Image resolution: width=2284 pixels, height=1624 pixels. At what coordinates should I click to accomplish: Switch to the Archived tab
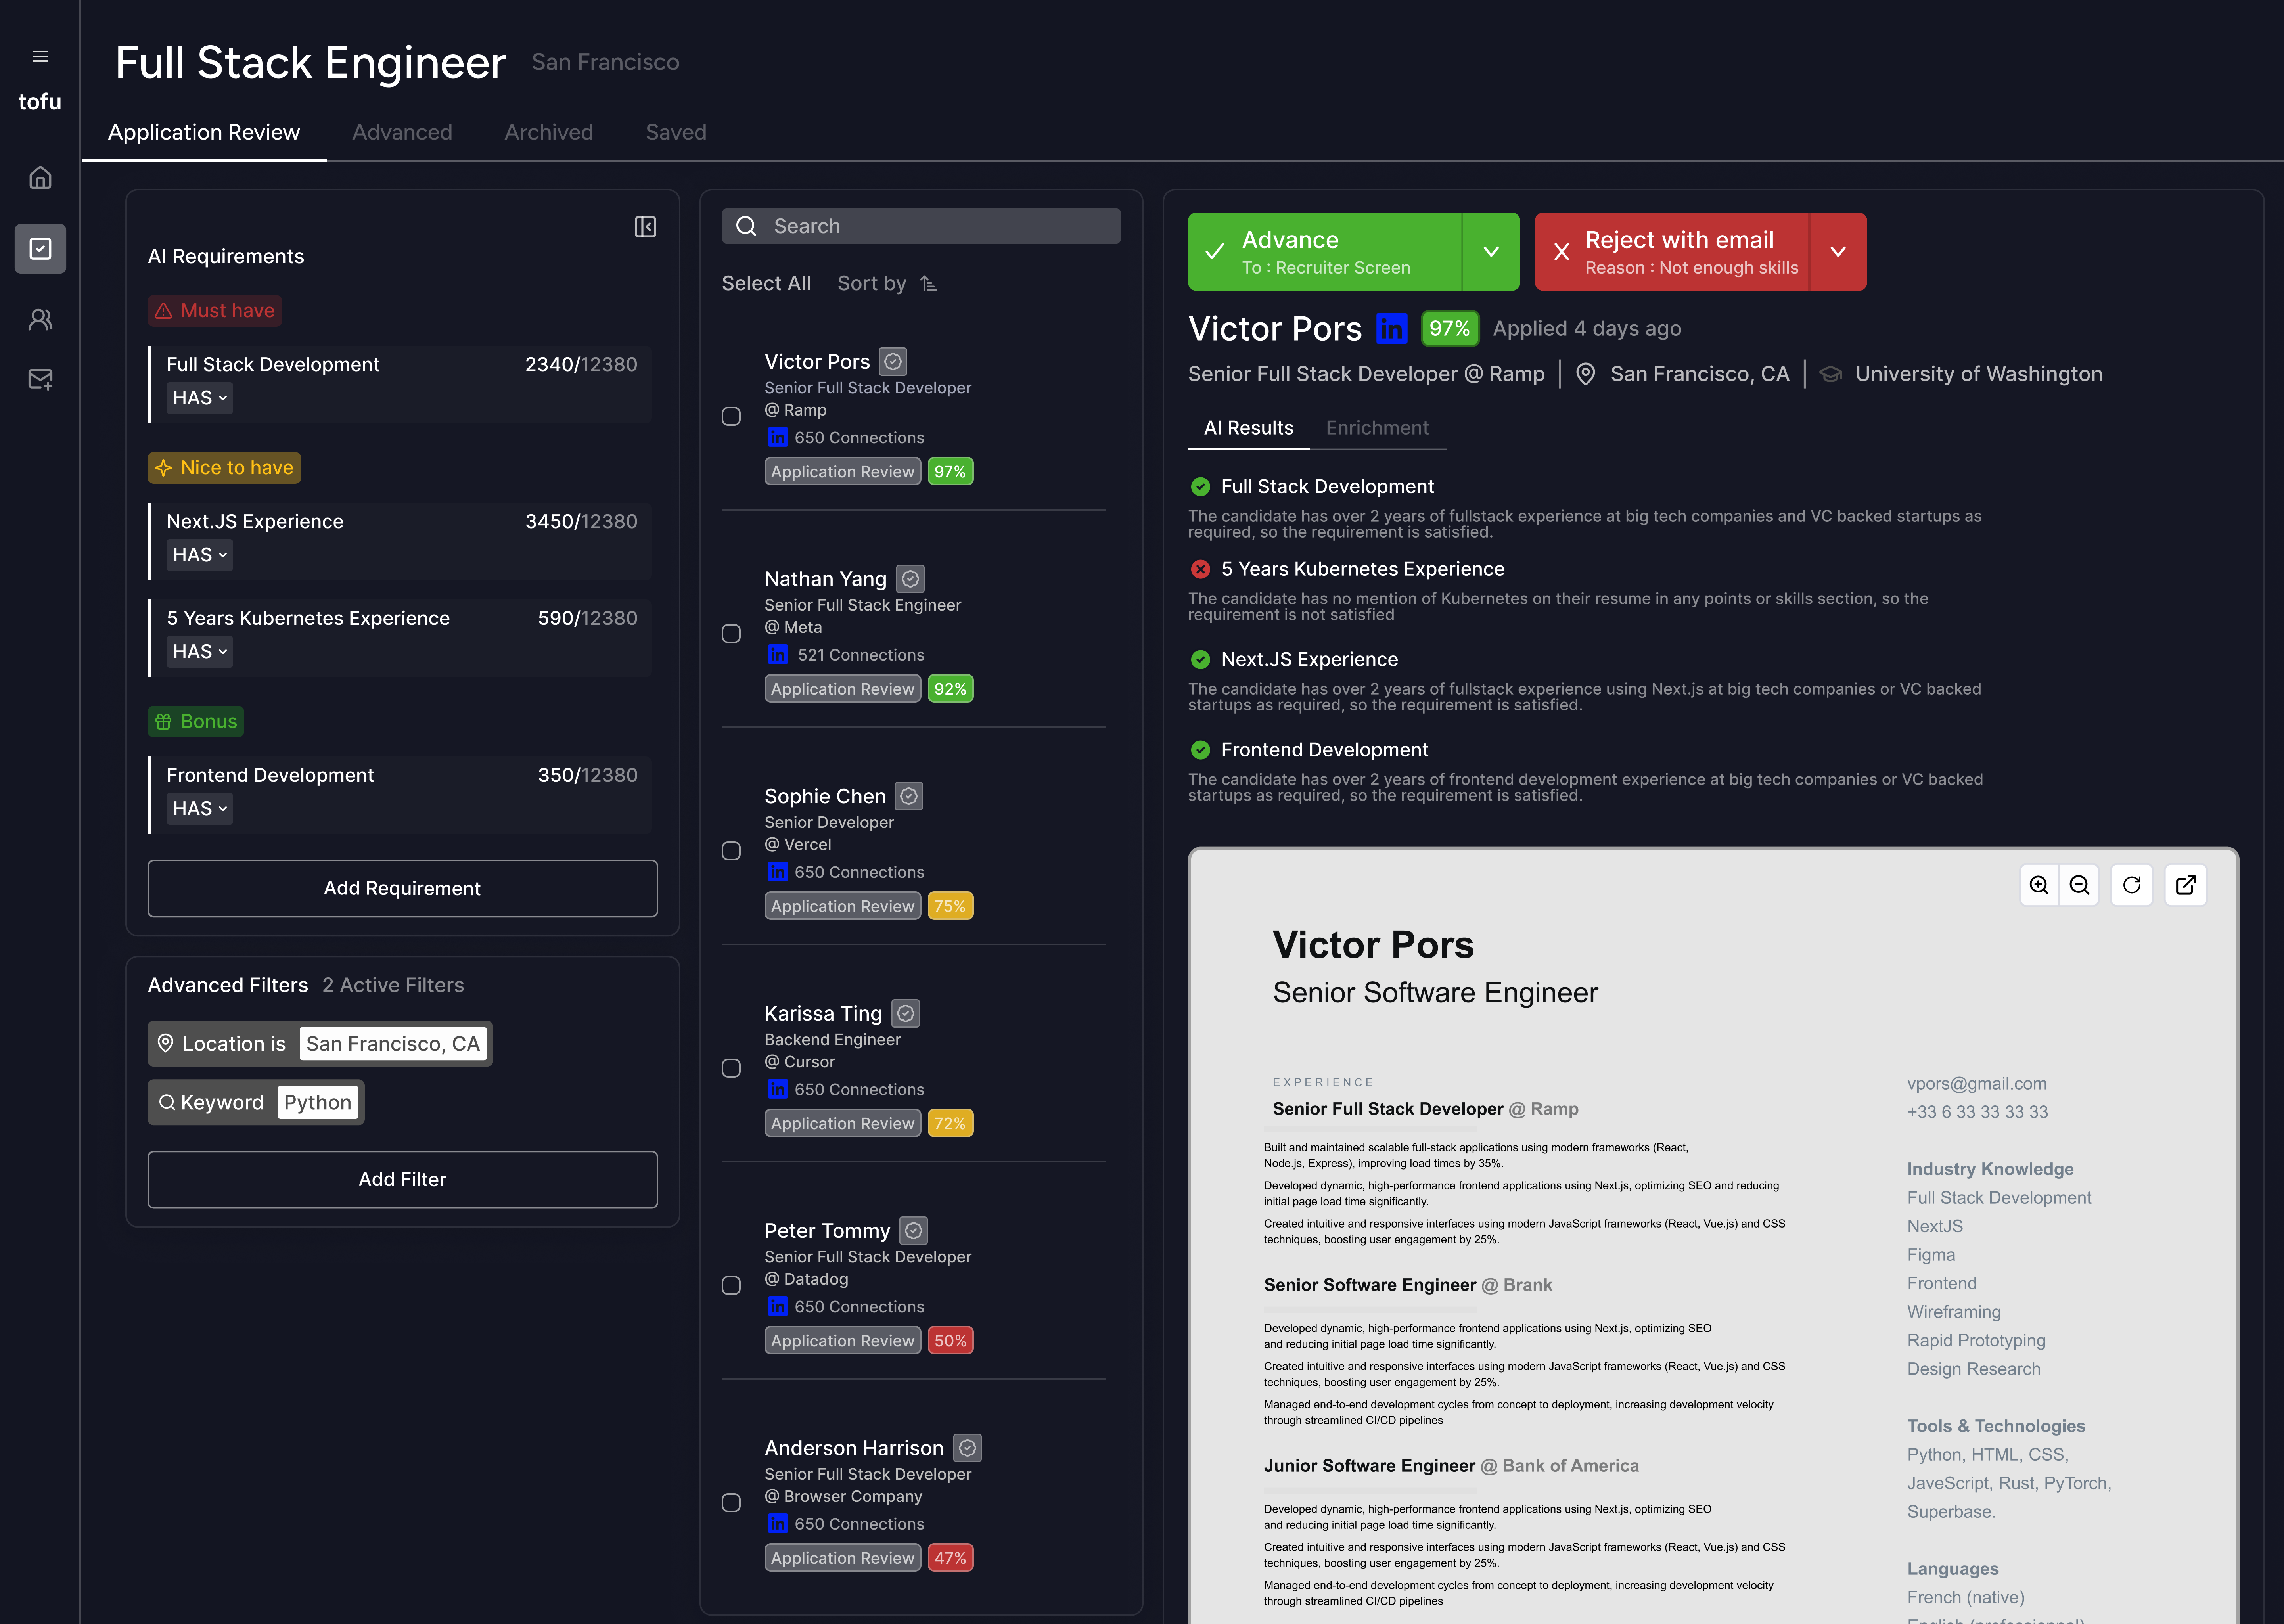pos(549,132)
